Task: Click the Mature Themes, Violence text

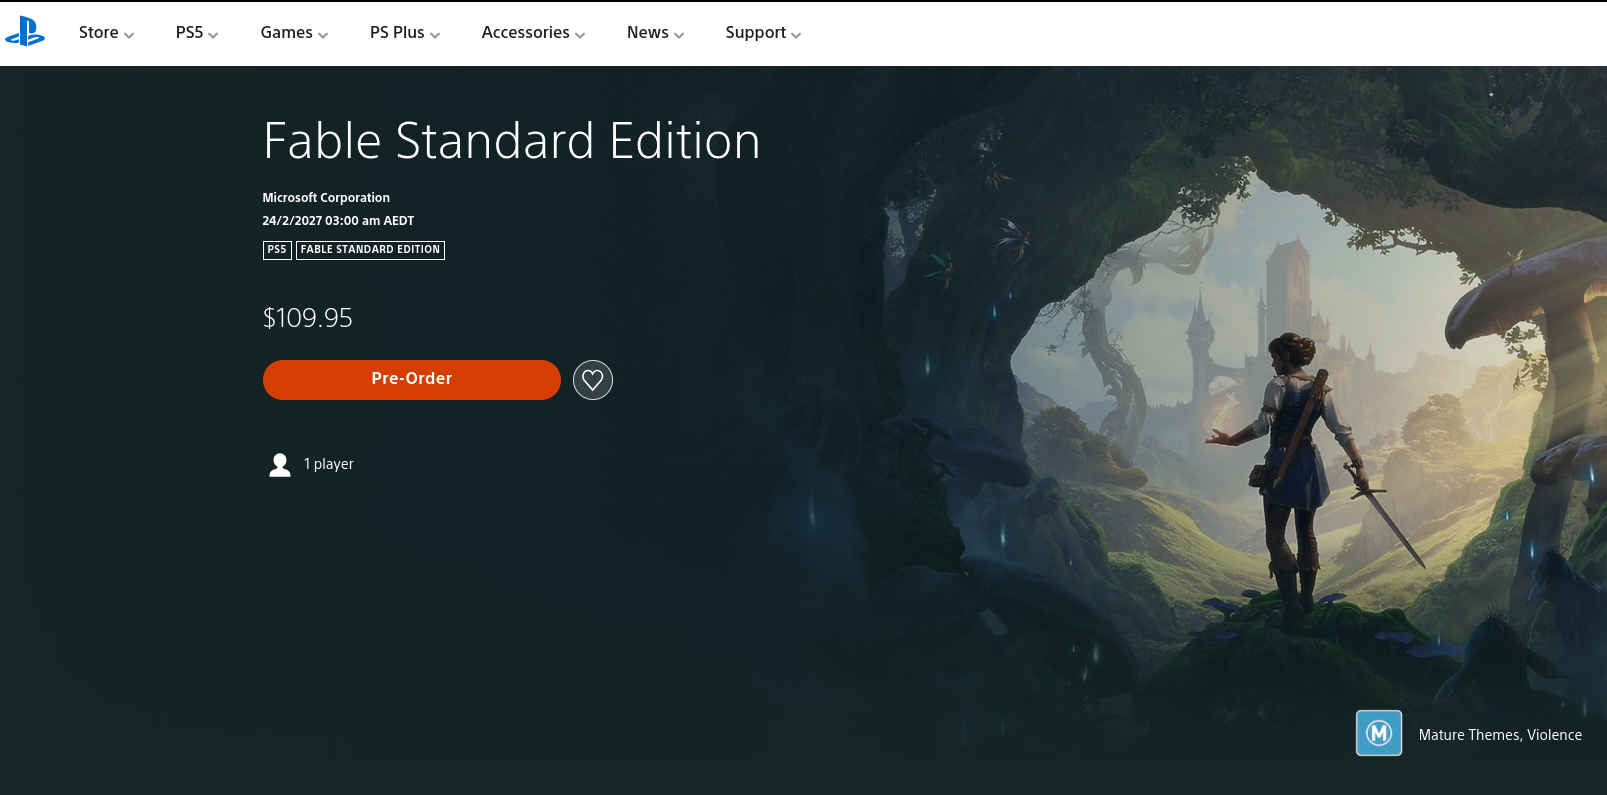Action: [1500, 735]
